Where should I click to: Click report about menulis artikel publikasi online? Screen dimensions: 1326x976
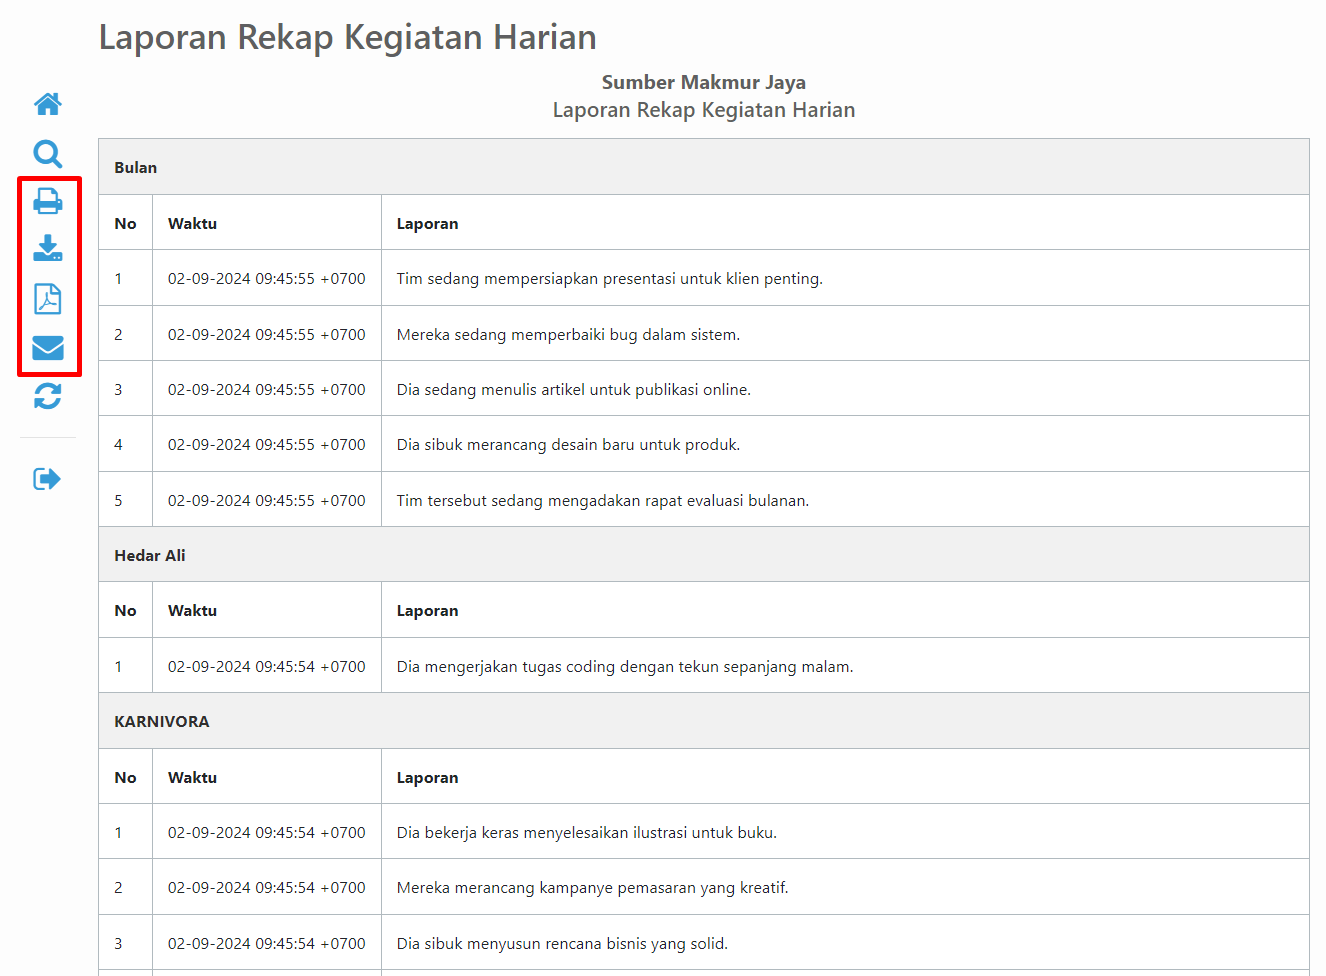[x=573, y=390]
